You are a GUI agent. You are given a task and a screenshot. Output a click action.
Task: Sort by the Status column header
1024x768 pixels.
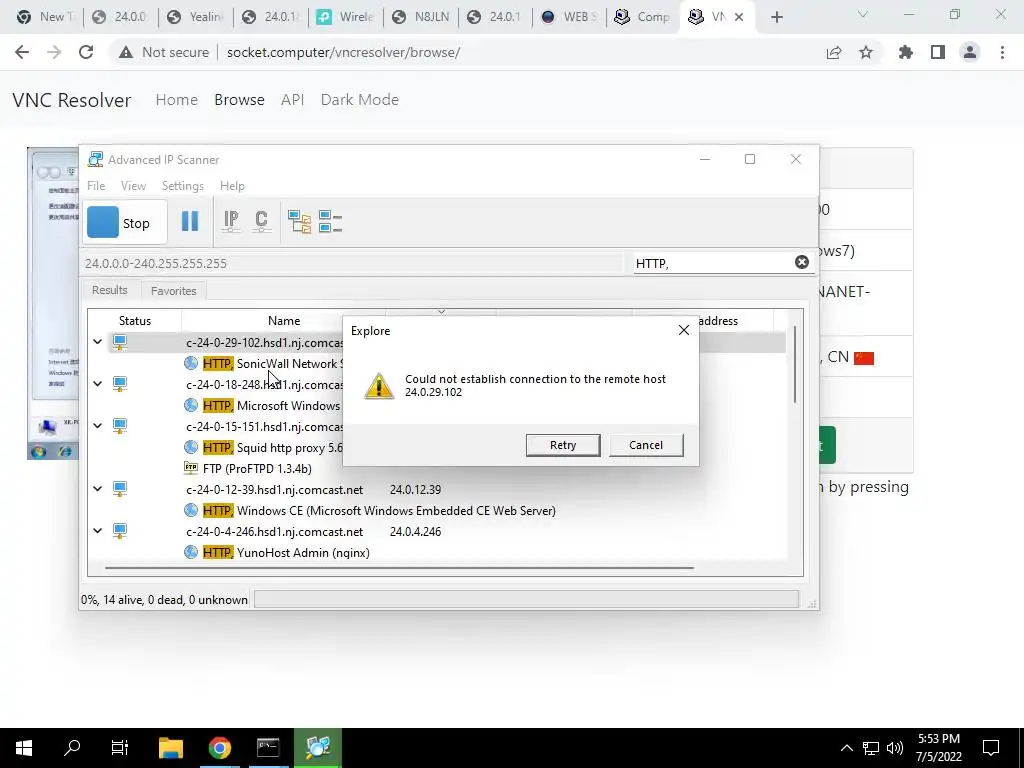135,321
